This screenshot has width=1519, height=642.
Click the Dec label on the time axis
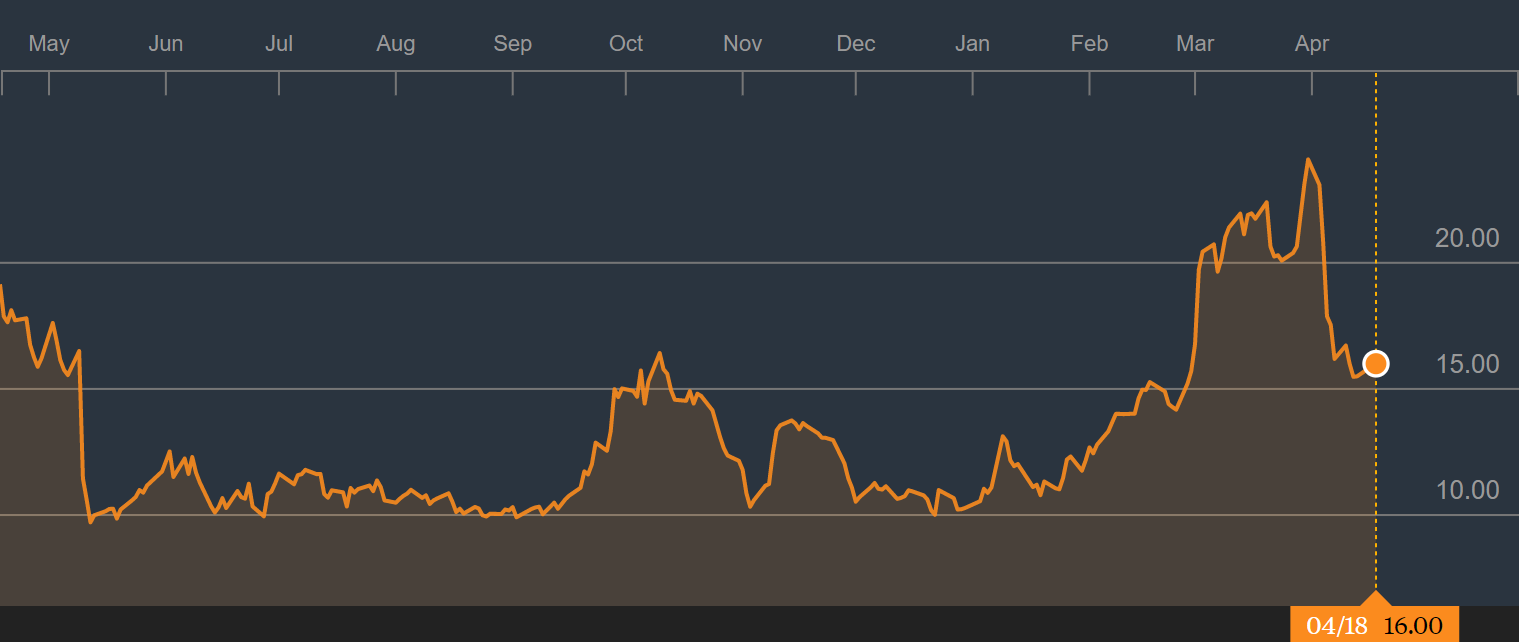(x=856, y=44)
